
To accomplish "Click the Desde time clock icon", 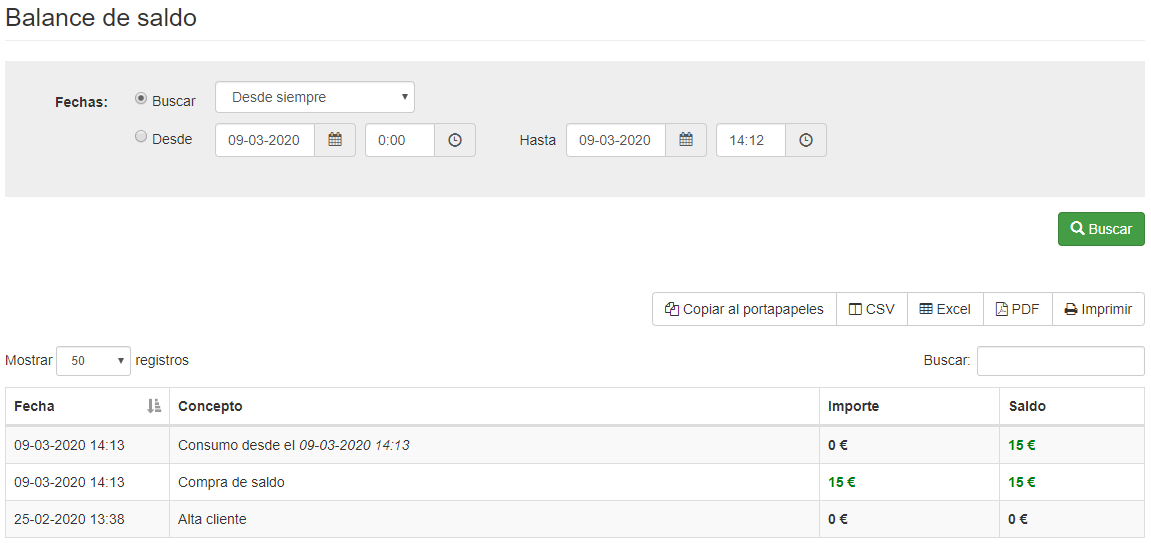I will pos(455,141).
